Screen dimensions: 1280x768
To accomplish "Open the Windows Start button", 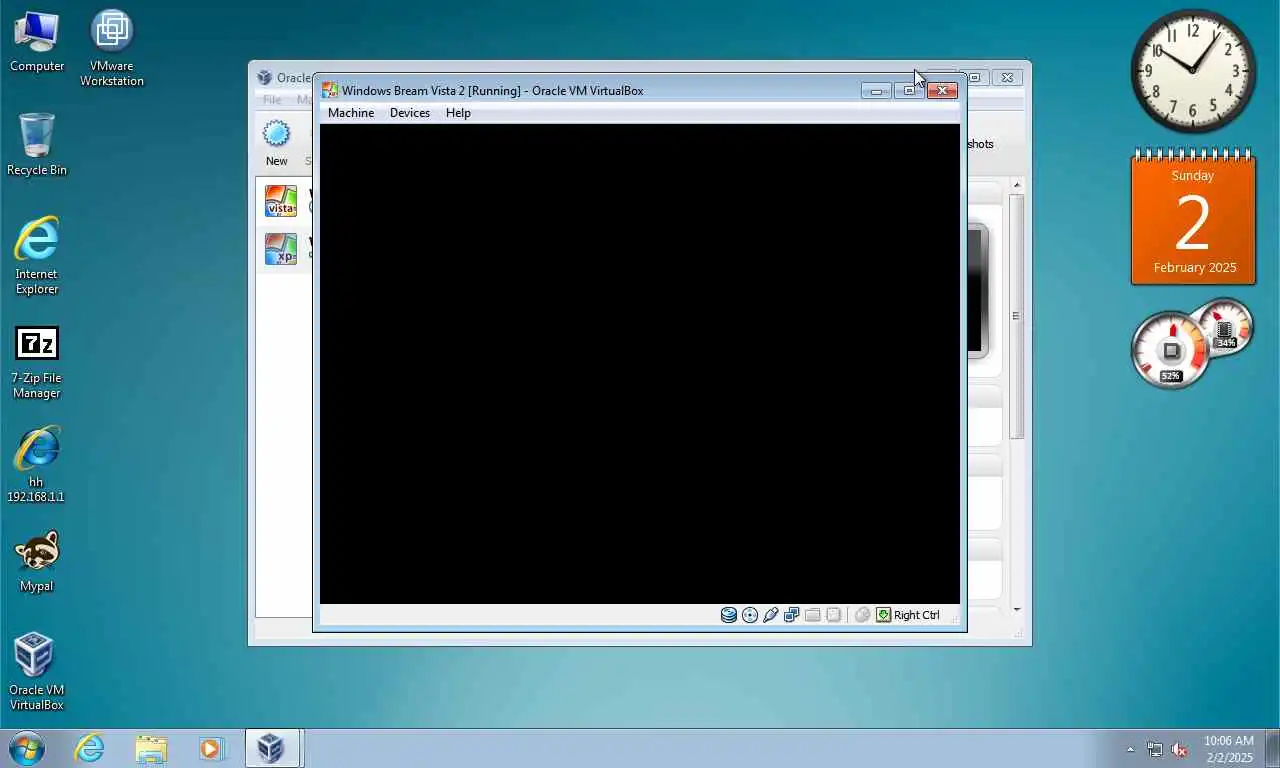I will click(x=27, y=748).
